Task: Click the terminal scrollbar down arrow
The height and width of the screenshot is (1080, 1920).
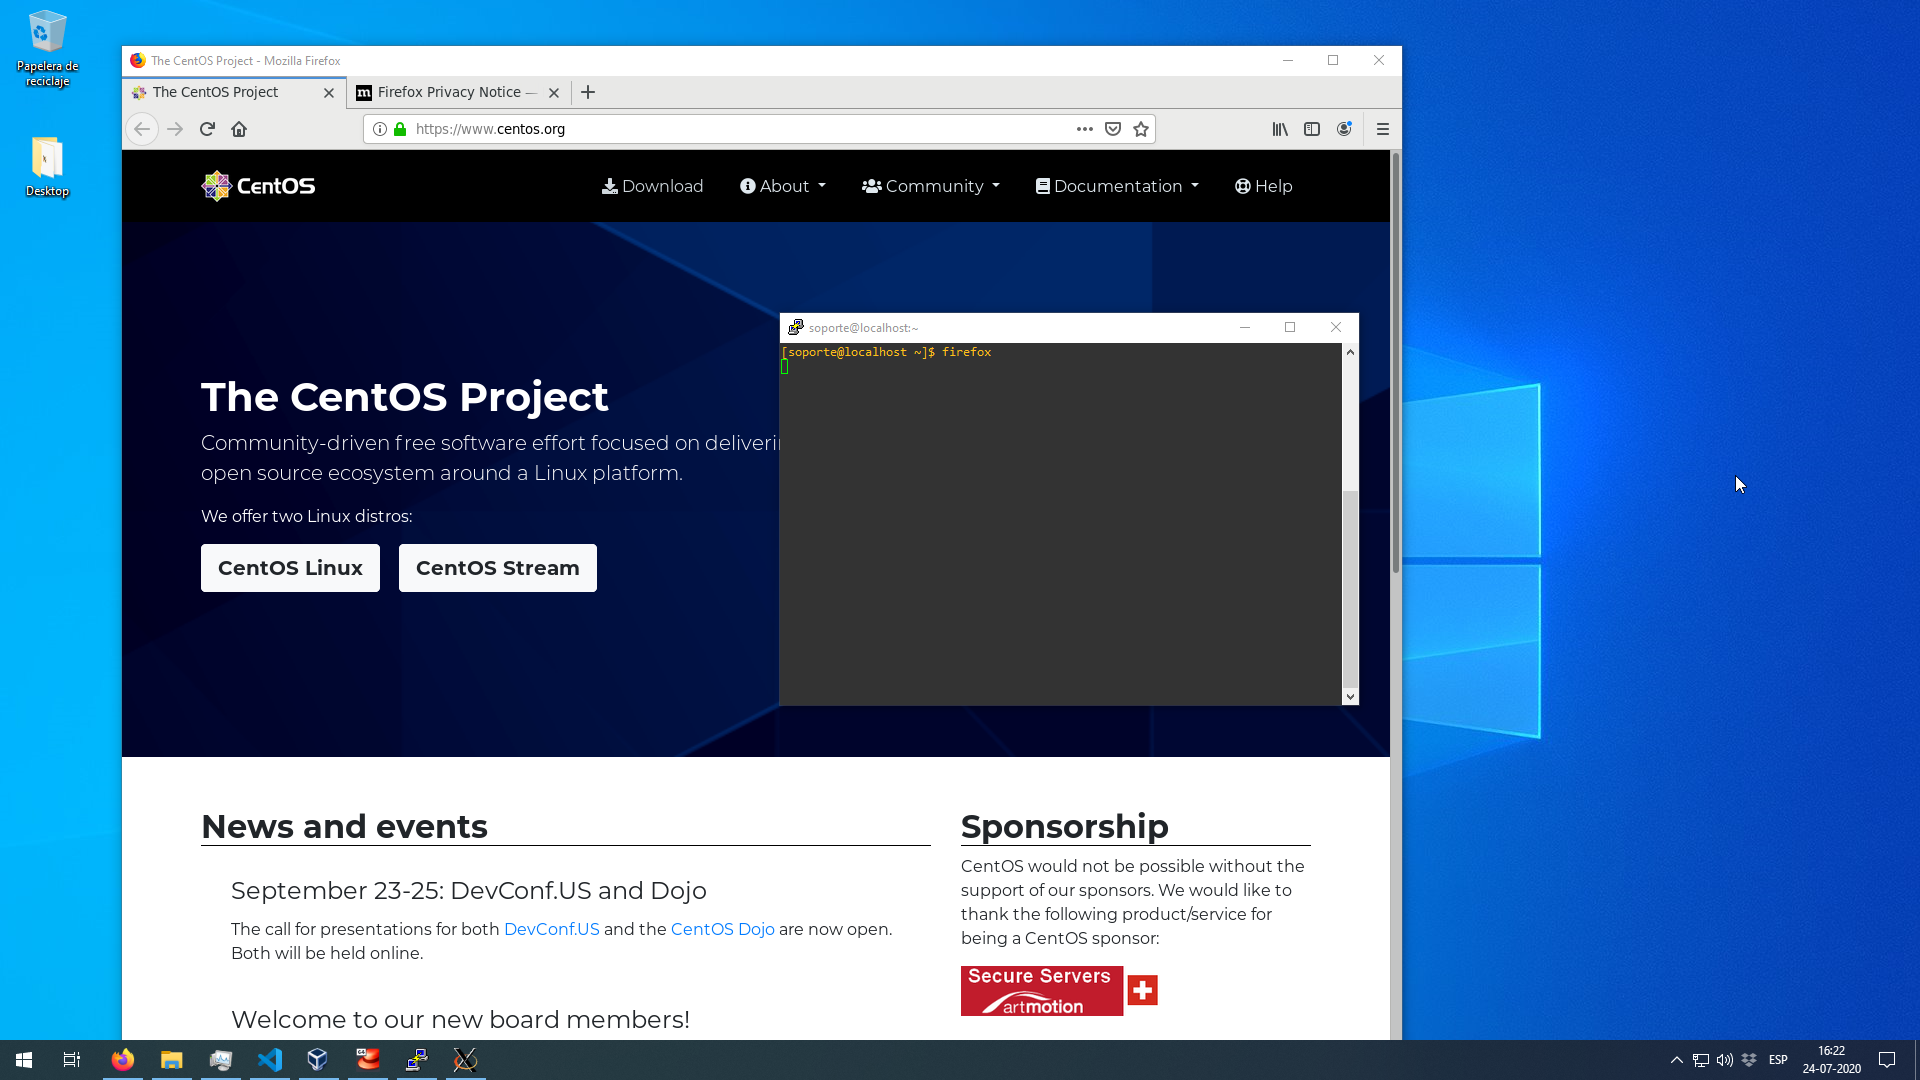Action: (x=1350, y=696)
